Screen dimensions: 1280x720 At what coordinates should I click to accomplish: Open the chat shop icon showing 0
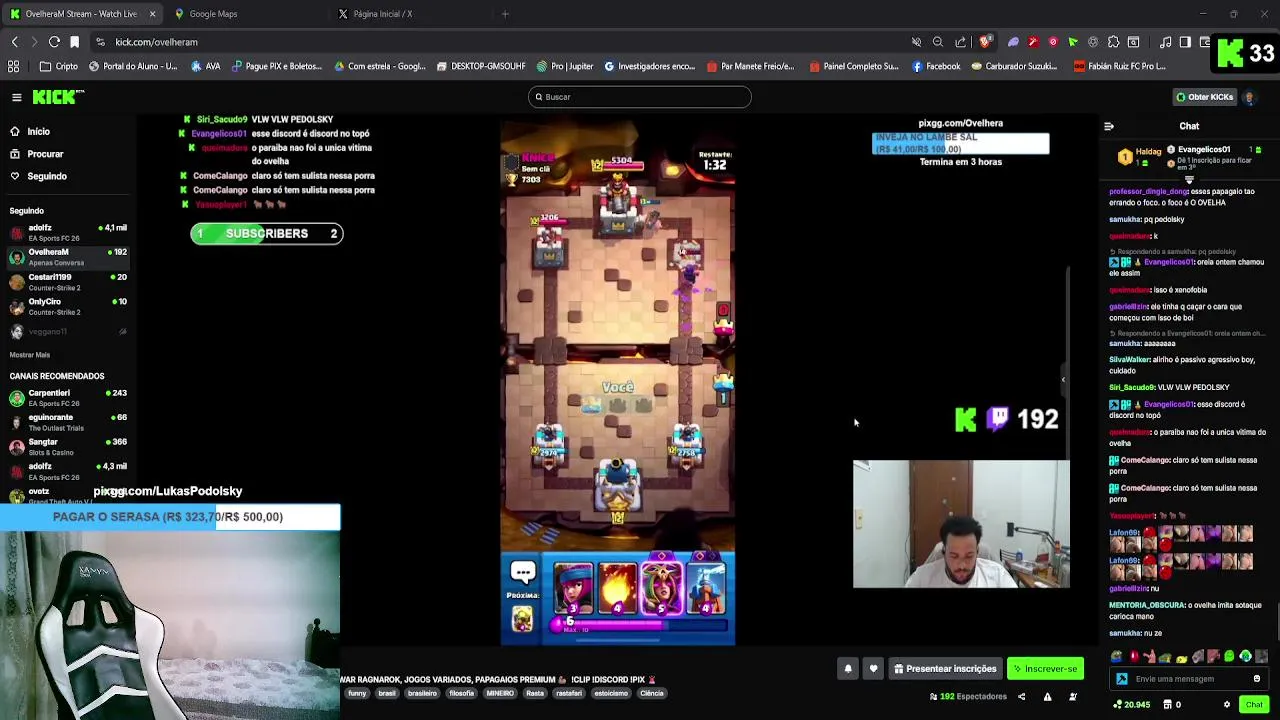[x=1172, y=704]
